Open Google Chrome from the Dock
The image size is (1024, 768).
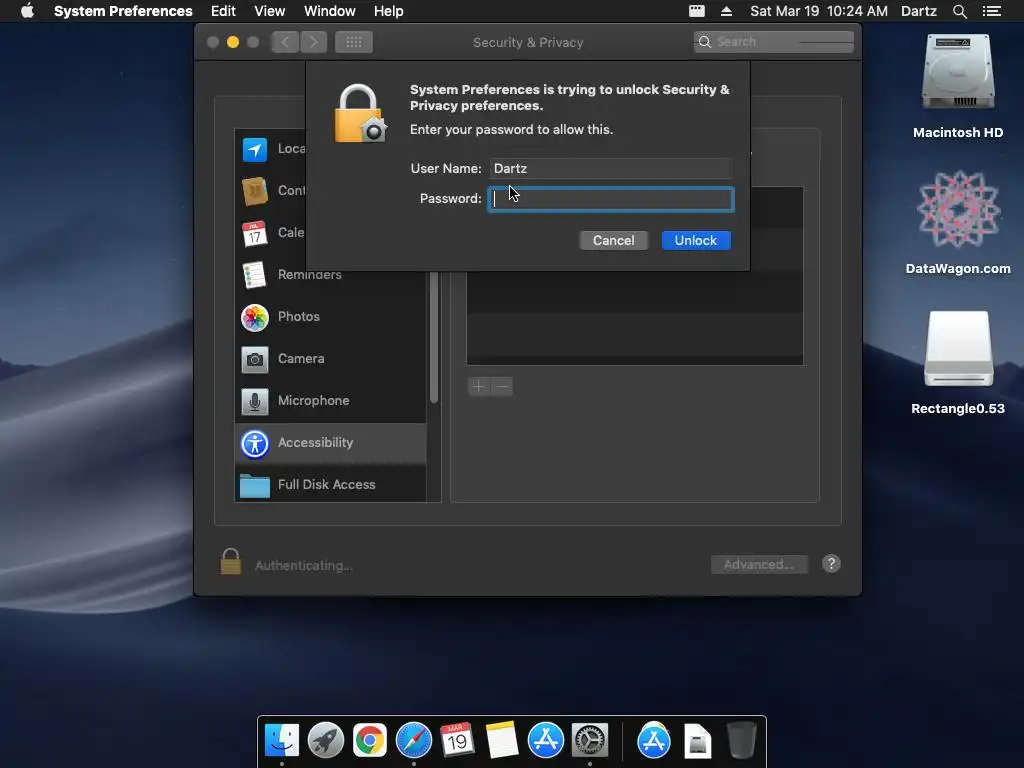370,741
